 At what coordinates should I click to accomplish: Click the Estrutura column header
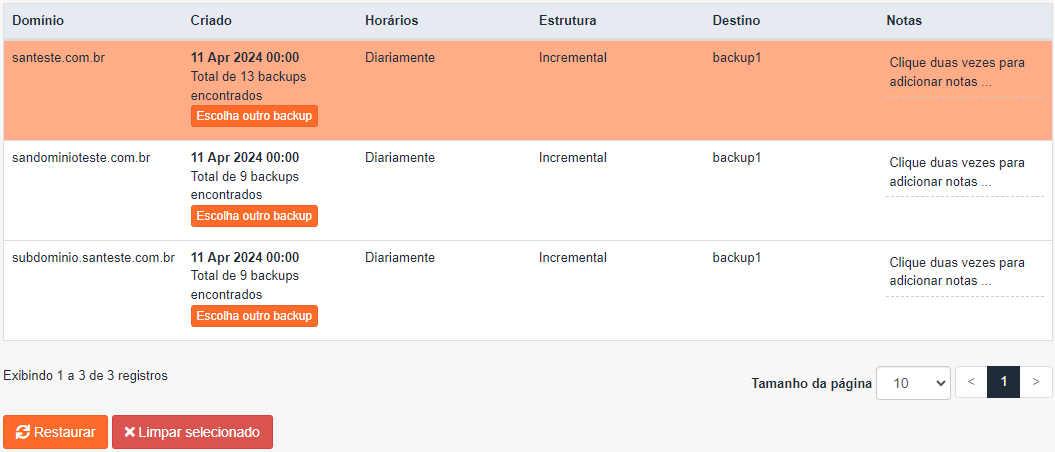point(567,21)
